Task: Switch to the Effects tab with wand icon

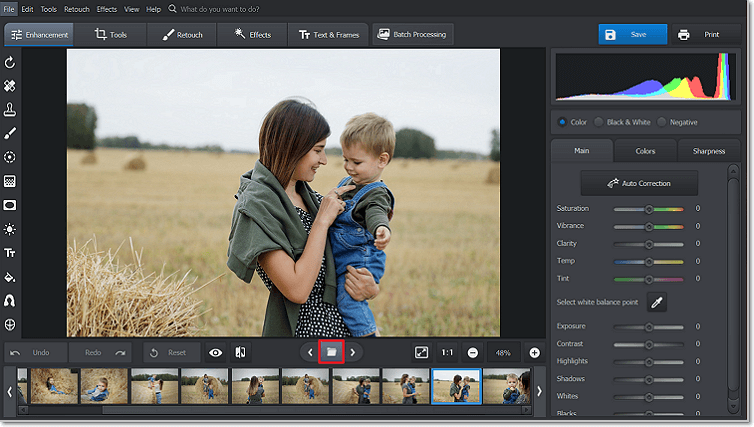Action: [252, 35]
